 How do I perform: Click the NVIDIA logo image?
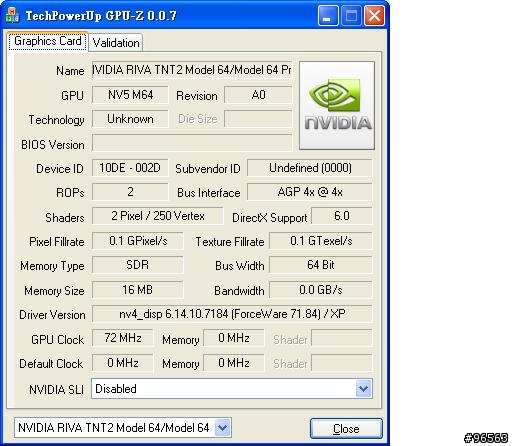pos(337,105)
